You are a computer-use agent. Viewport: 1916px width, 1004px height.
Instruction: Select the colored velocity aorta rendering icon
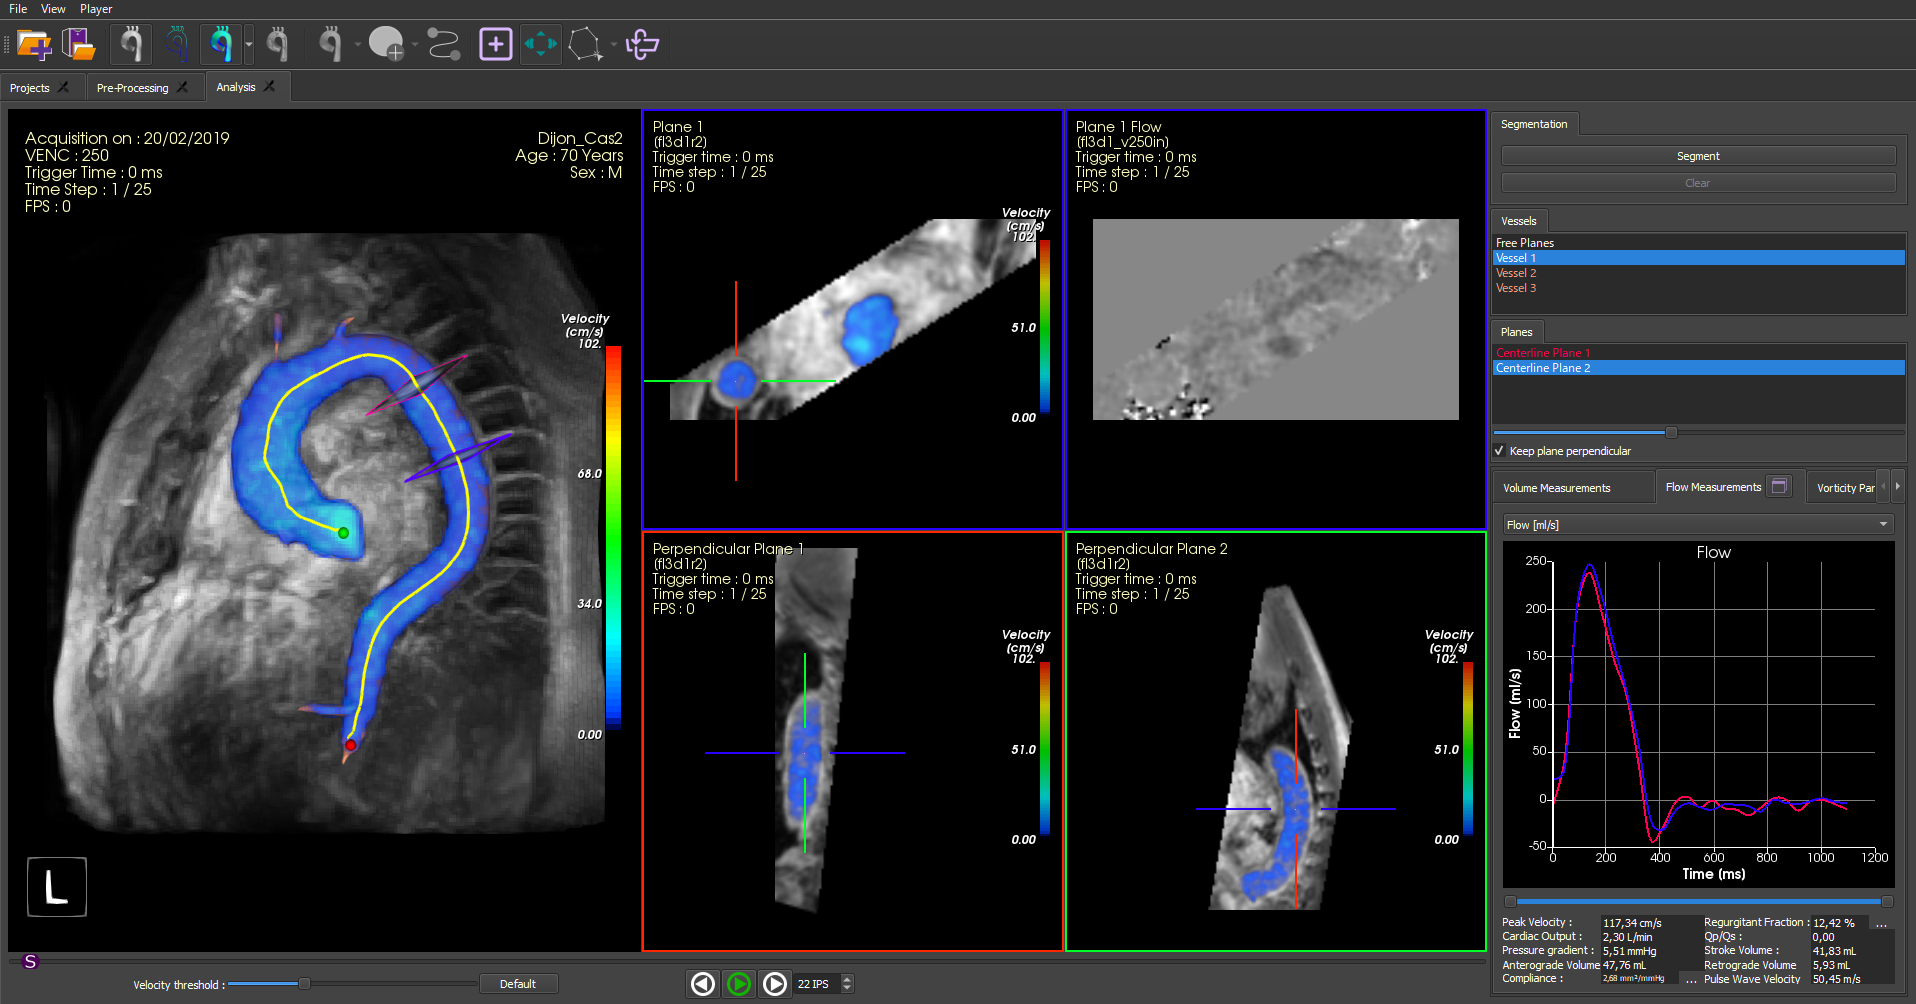click(221, 44)
